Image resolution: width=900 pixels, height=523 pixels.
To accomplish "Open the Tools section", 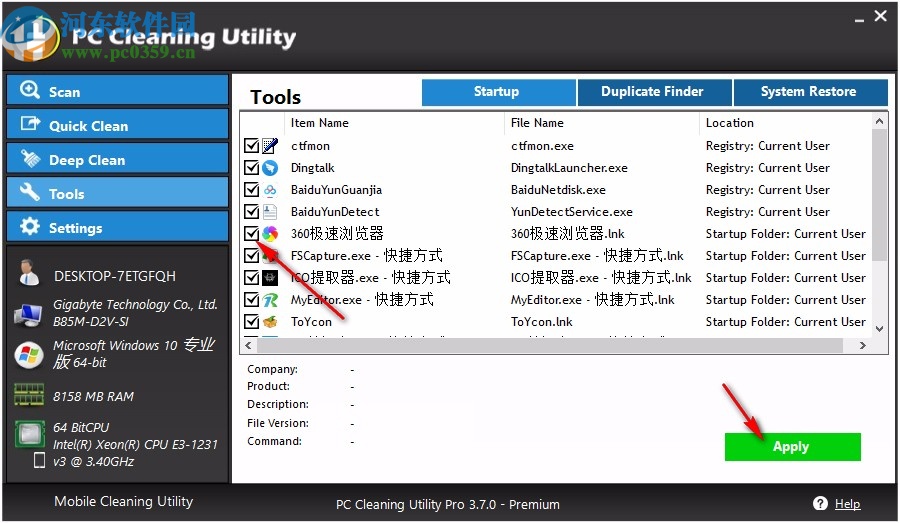I will 118,192.
